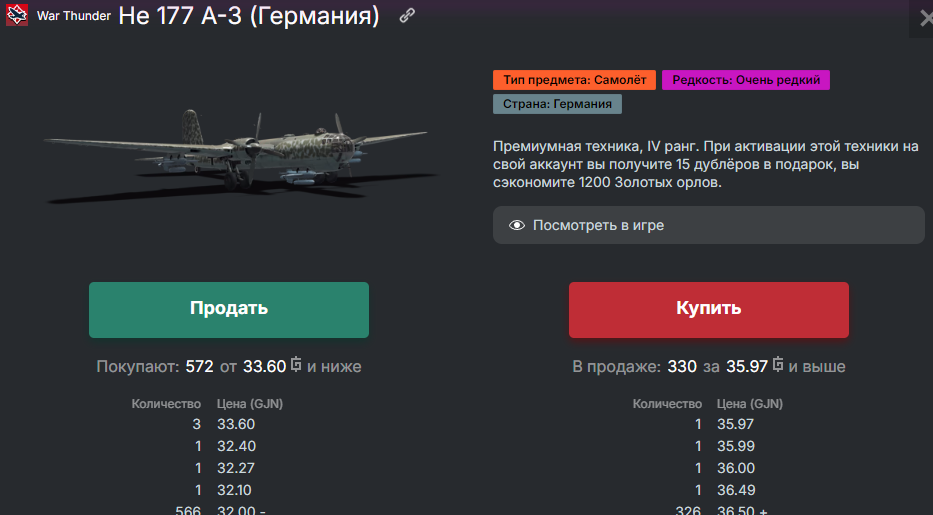
Task: Select tag 'Тип предмета: Самолёт'
Action: coord(574,80)
